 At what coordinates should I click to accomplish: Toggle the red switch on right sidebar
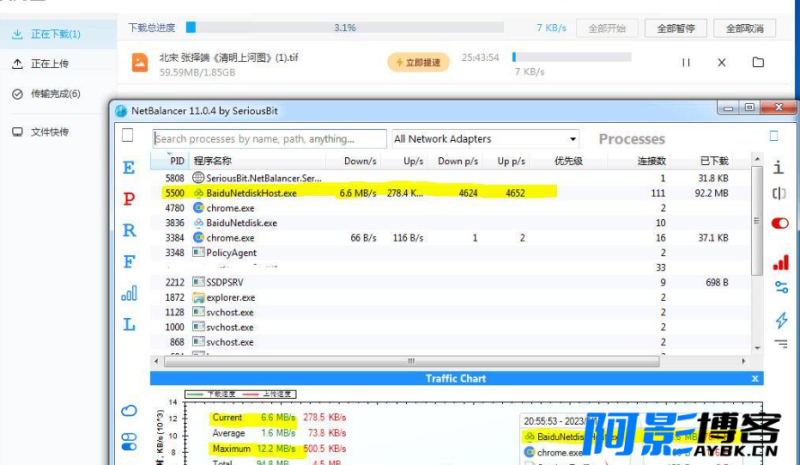pyautogui.click(x=780, y=223)
